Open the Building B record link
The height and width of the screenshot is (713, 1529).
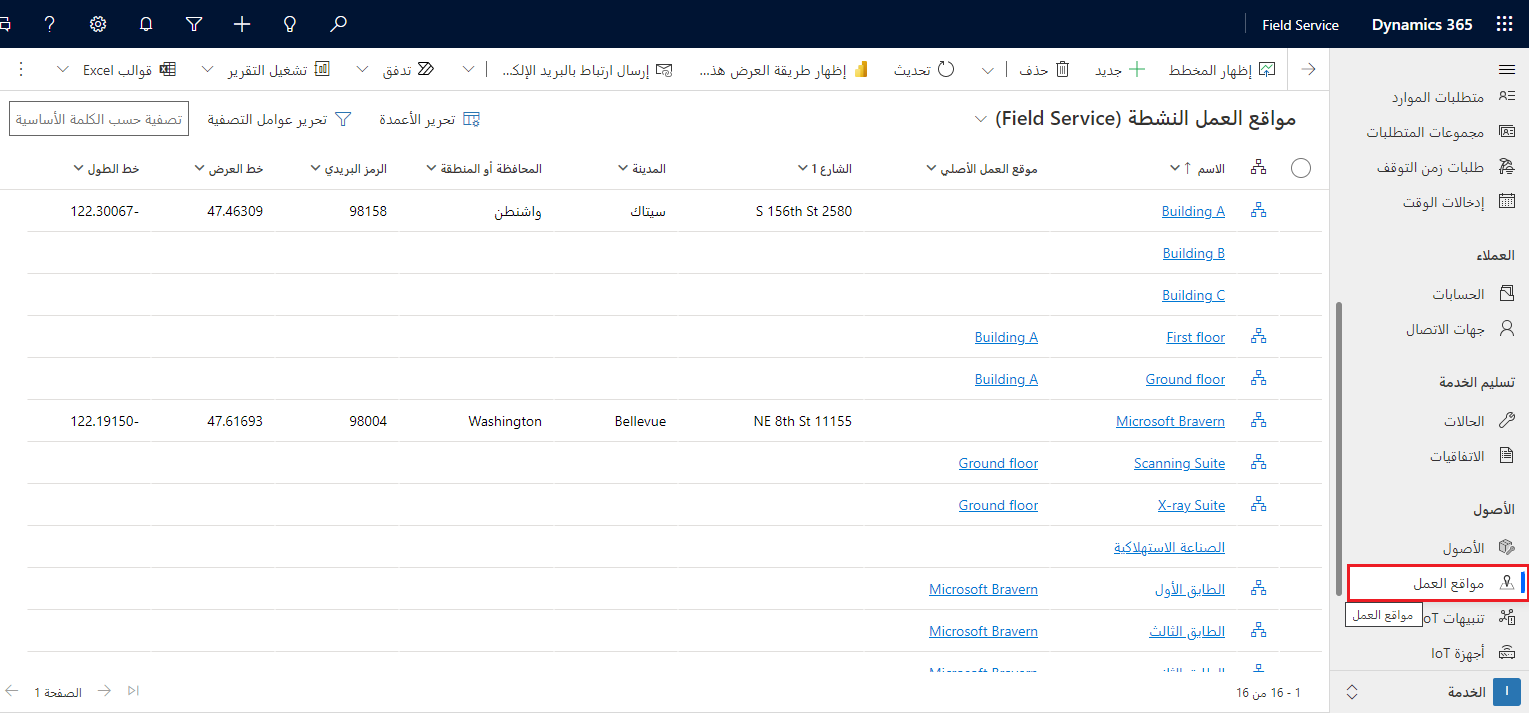pyautogui.click(x=1194, y=253)
